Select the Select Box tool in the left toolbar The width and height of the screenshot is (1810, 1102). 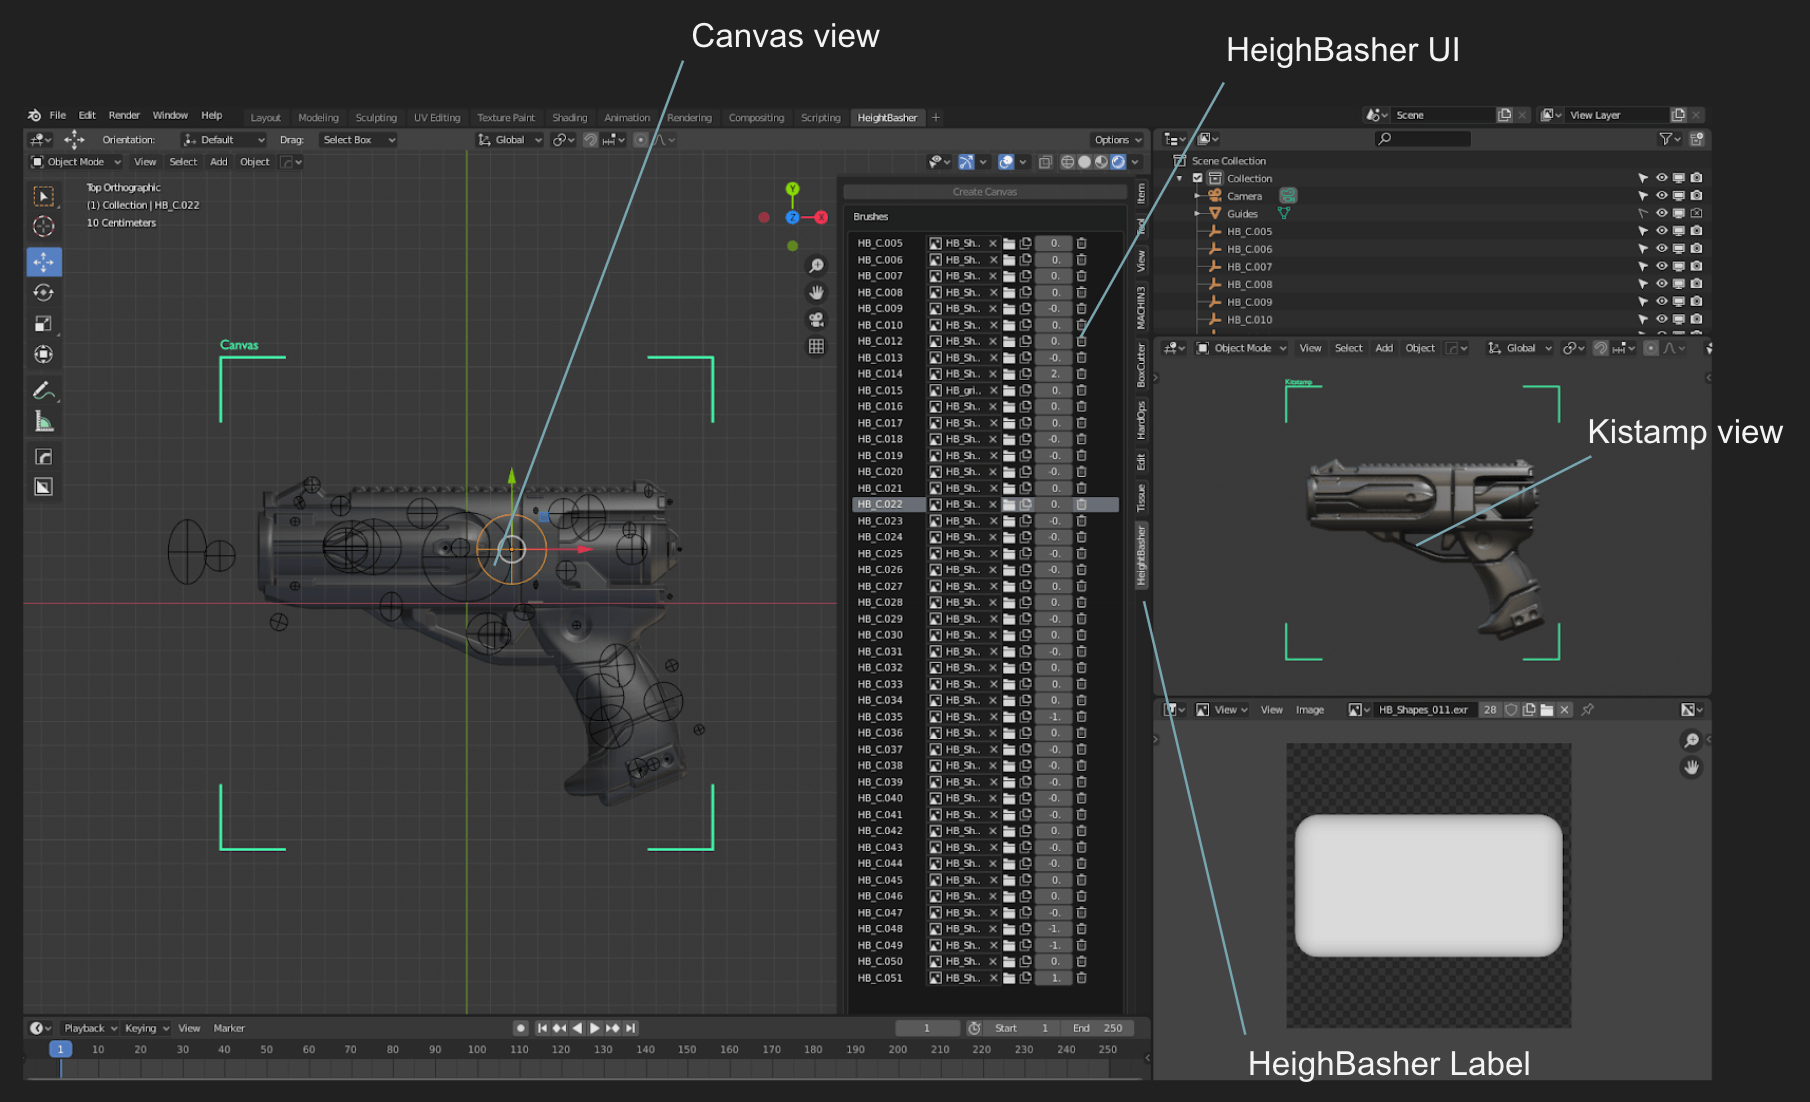click(43, 196)
